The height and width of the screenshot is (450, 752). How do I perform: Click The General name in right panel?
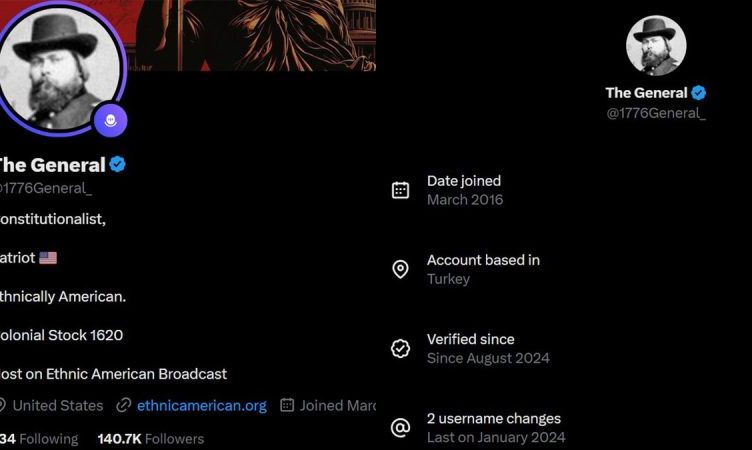click(x=646, y=93)
